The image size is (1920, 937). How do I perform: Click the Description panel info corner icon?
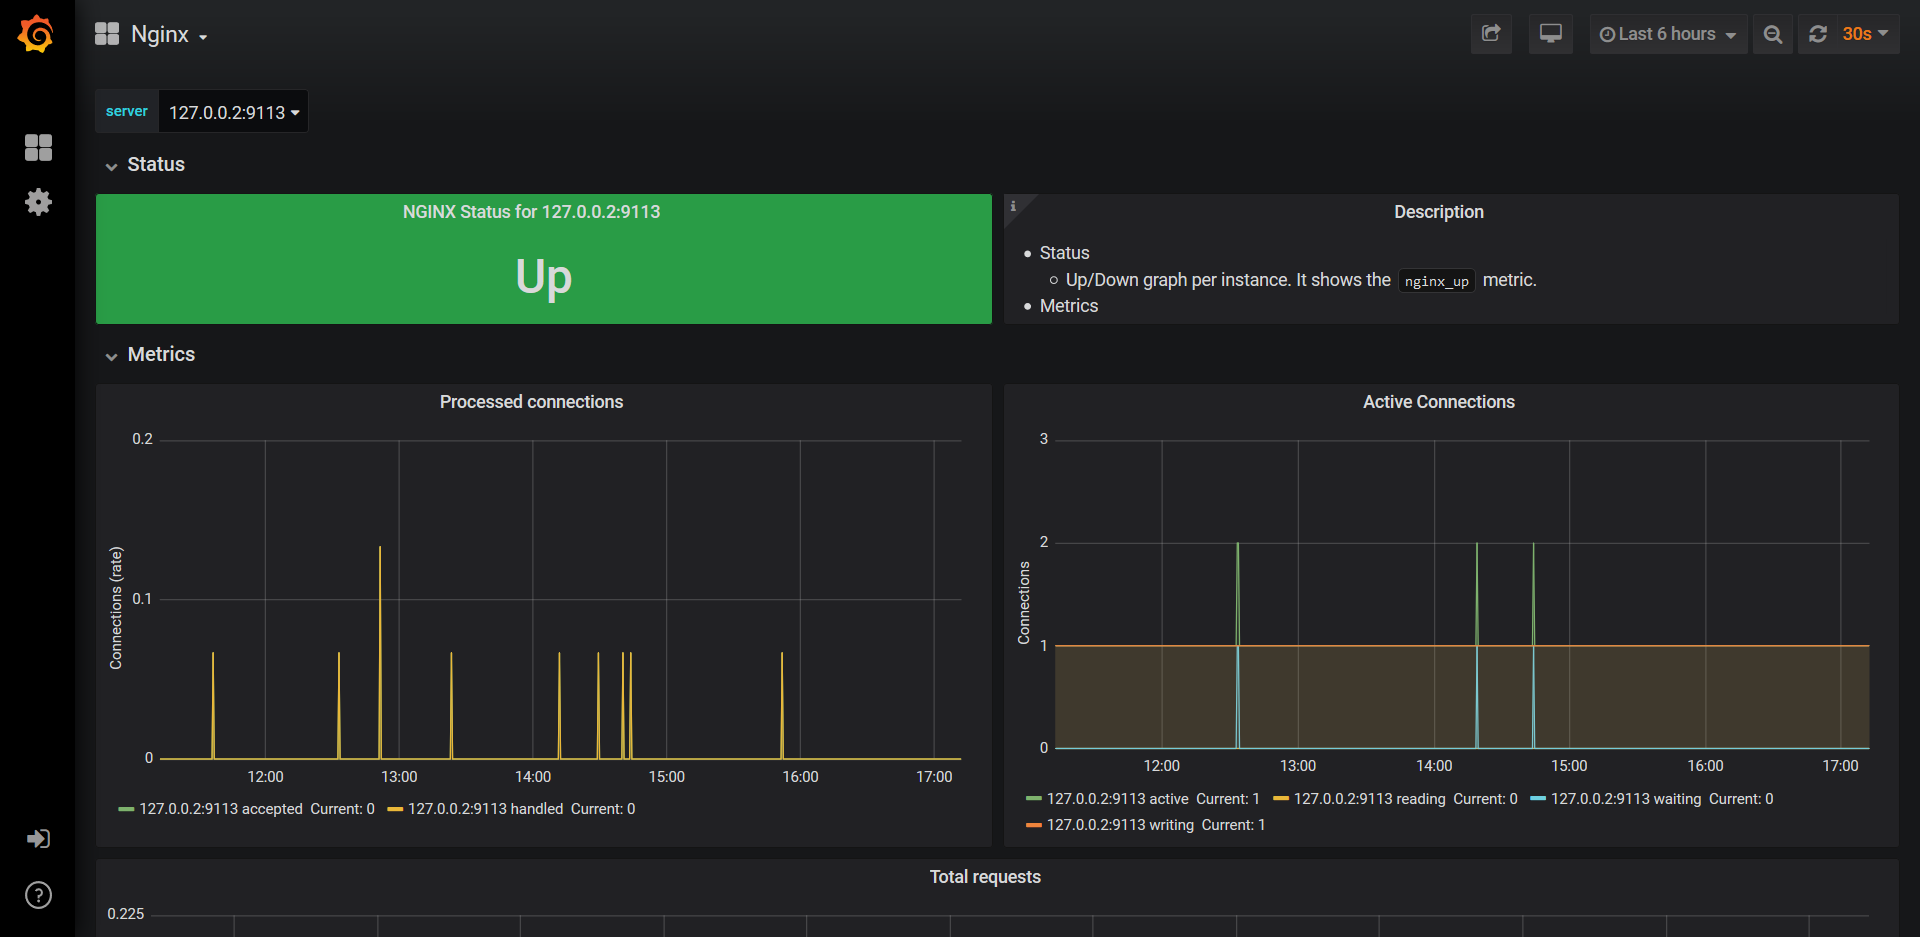coord(1013,206)
